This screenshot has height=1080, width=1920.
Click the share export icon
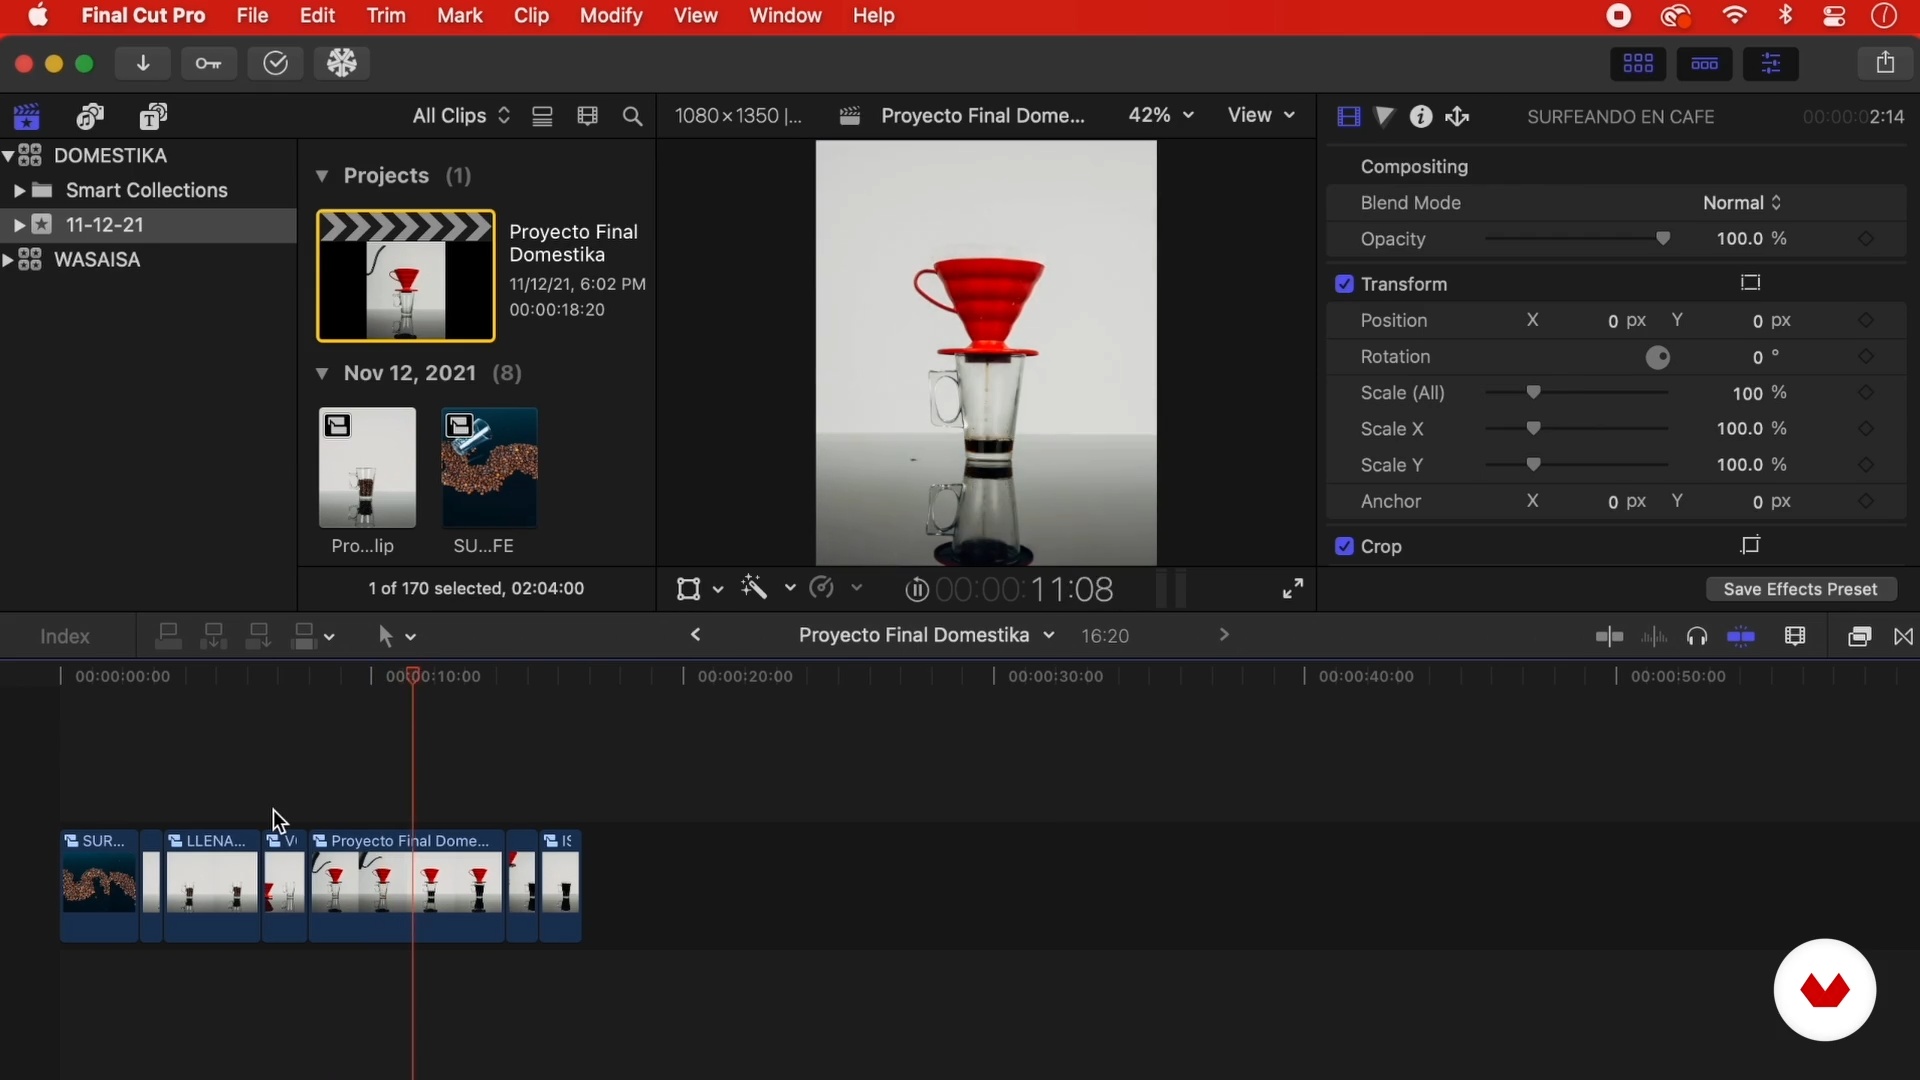pos(1885,63)
